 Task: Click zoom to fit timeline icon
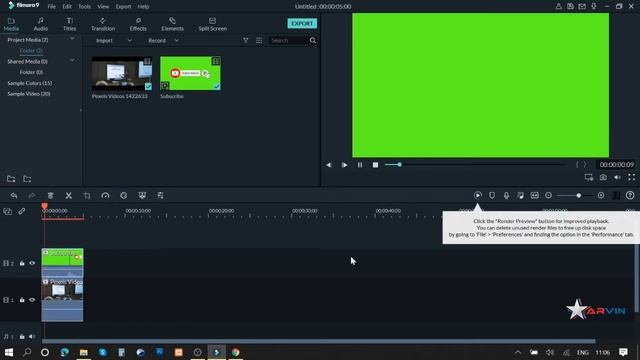coord(534,196)
